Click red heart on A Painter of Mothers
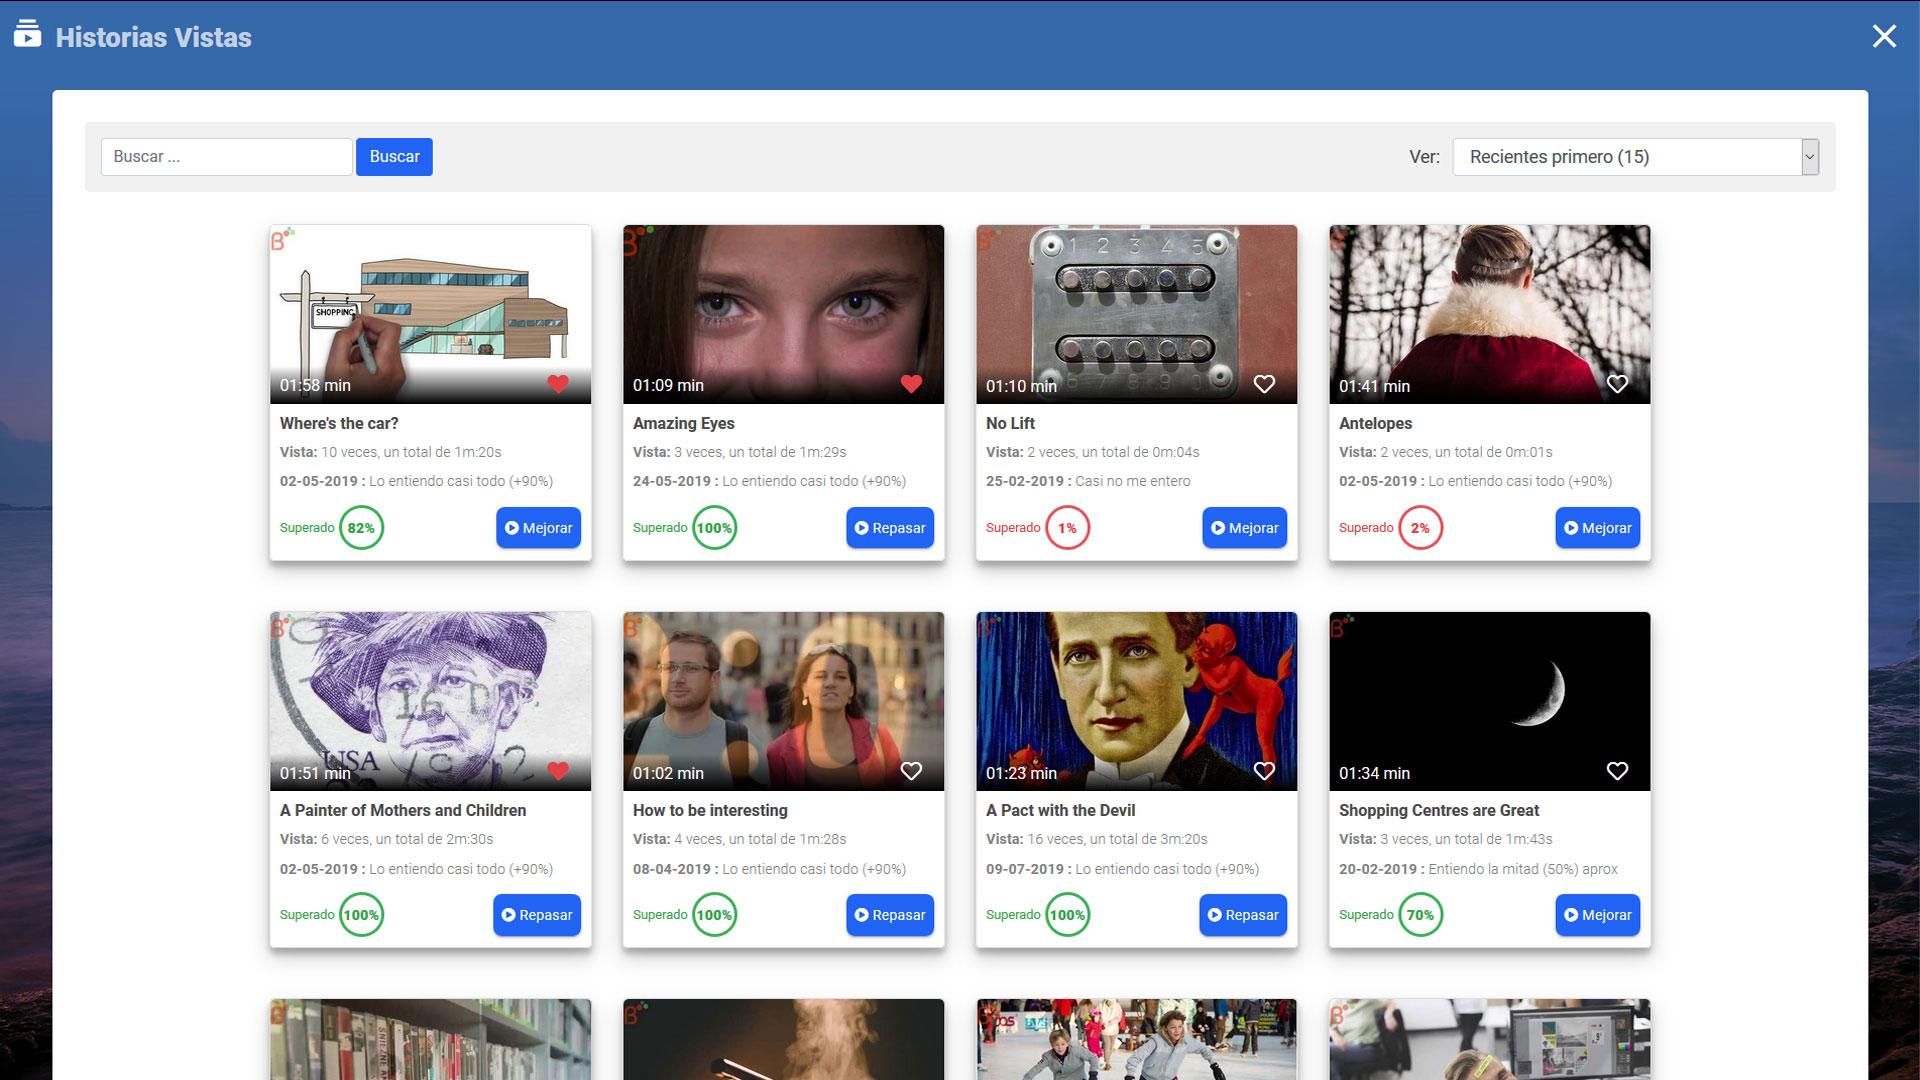This screenshot has height=1080, width=1920. coord(558,771)
